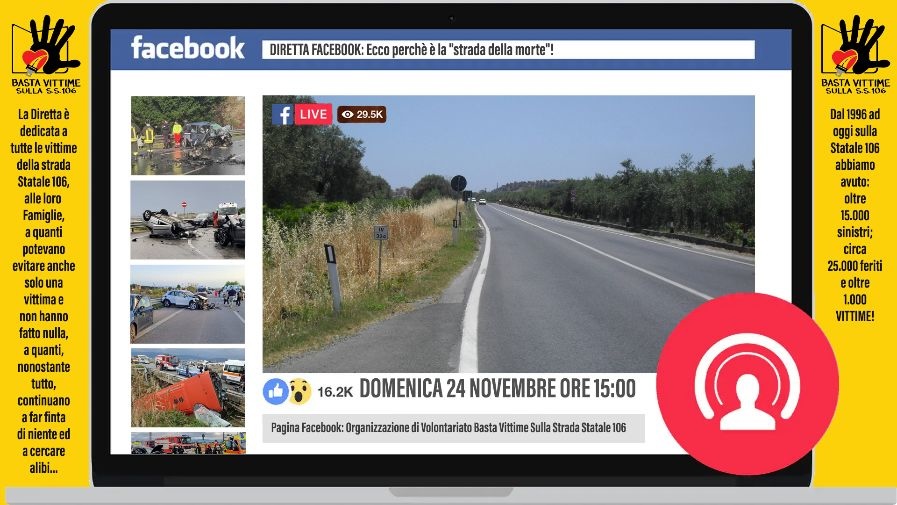This screenshot has height=505, width=897.
Task: Click the Basta Vittime hand logo at right
Action: coord(855,55)
